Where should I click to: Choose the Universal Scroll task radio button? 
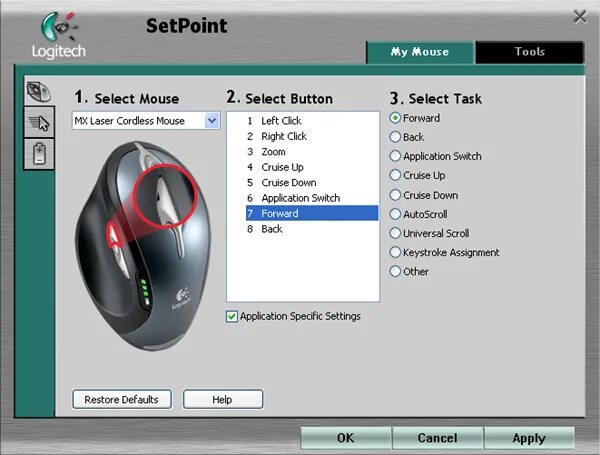coord(395,233)
